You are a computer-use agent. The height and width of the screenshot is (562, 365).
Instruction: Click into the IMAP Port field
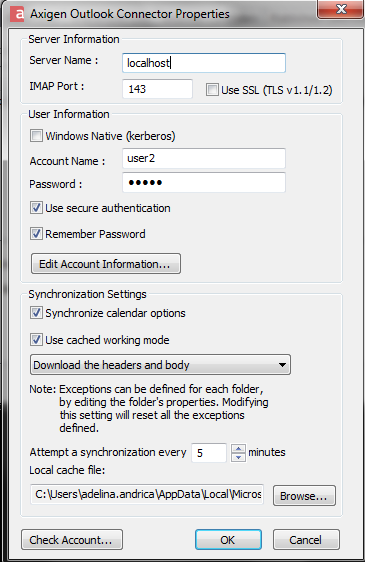[157, 89]
